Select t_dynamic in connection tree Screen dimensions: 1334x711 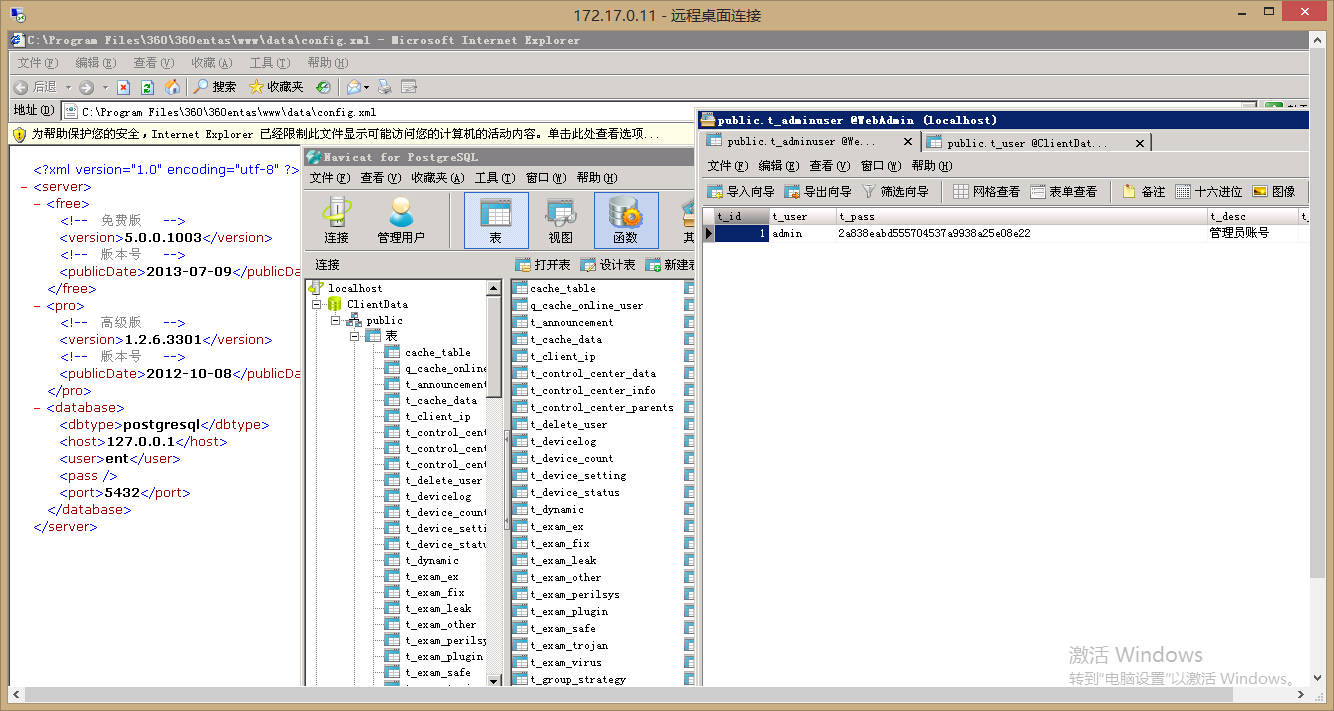[432, 560]
